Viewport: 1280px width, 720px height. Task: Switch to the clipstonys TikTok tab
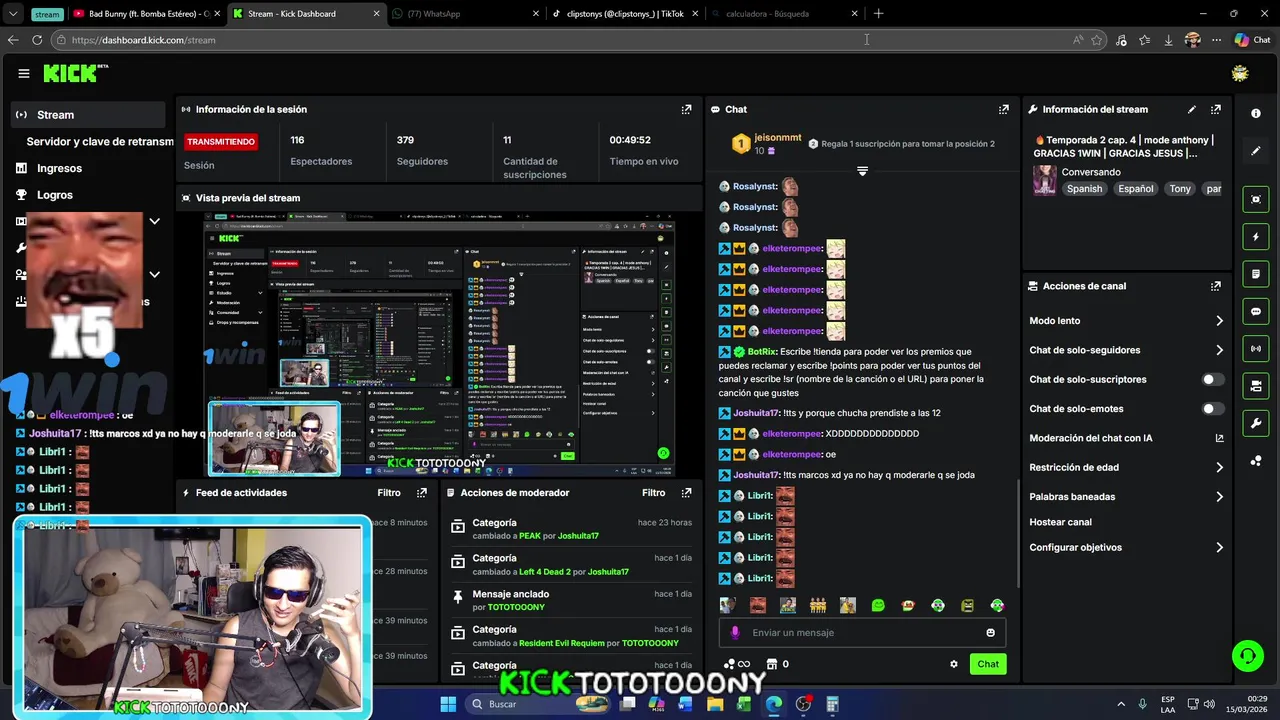[x=624, y=14]
